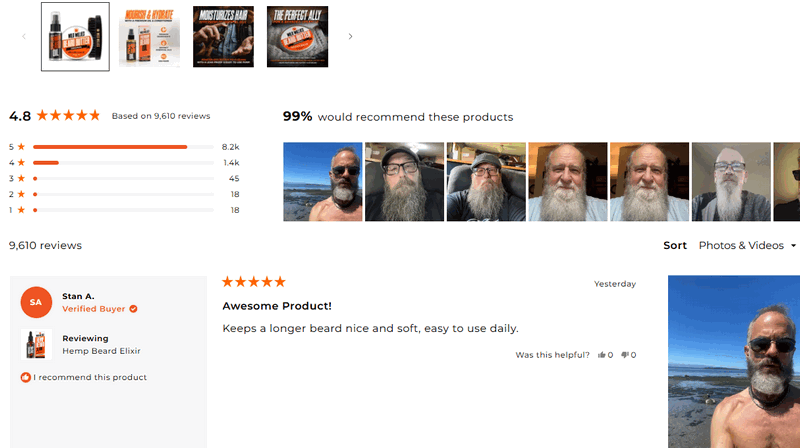Click the thumbs up helpful icon

point(602,355)
